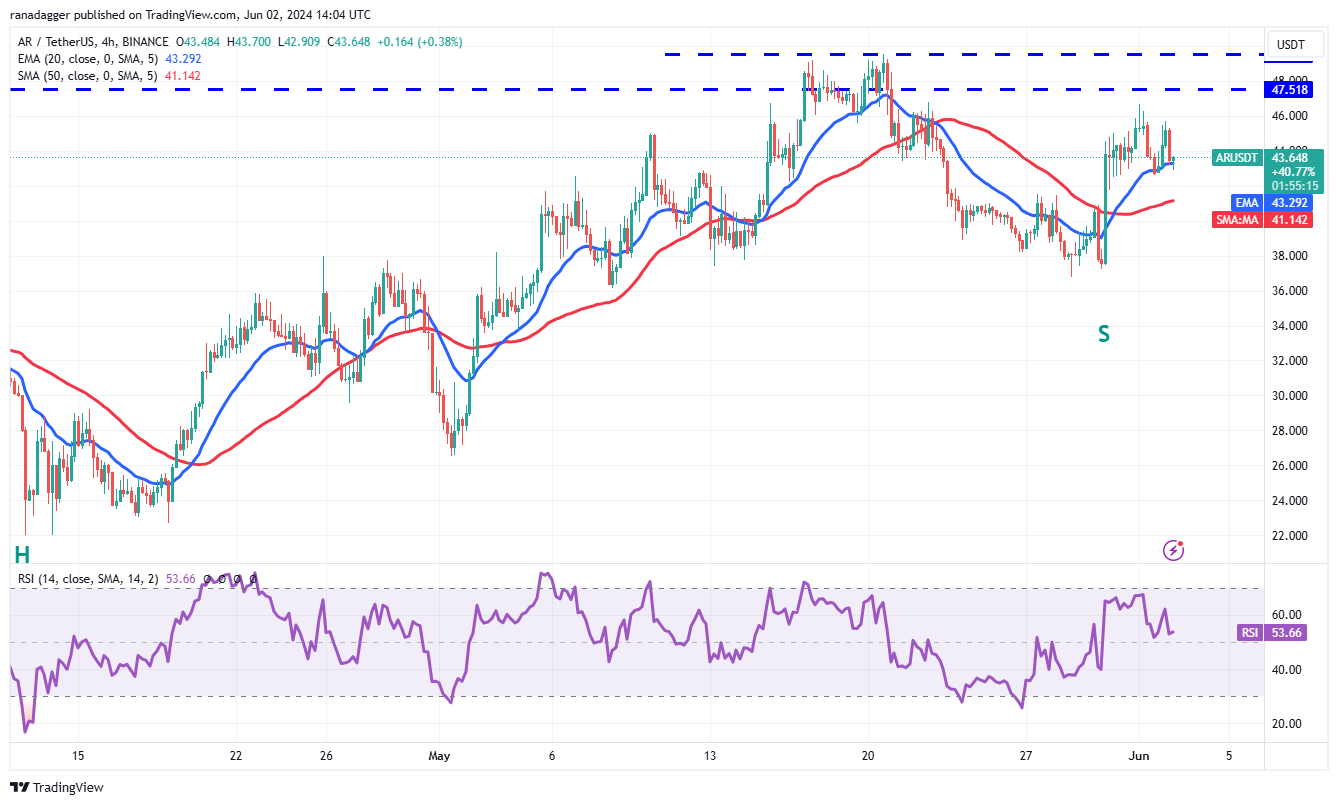Click the 60.00 level on RSI scale

[1288, 615]
